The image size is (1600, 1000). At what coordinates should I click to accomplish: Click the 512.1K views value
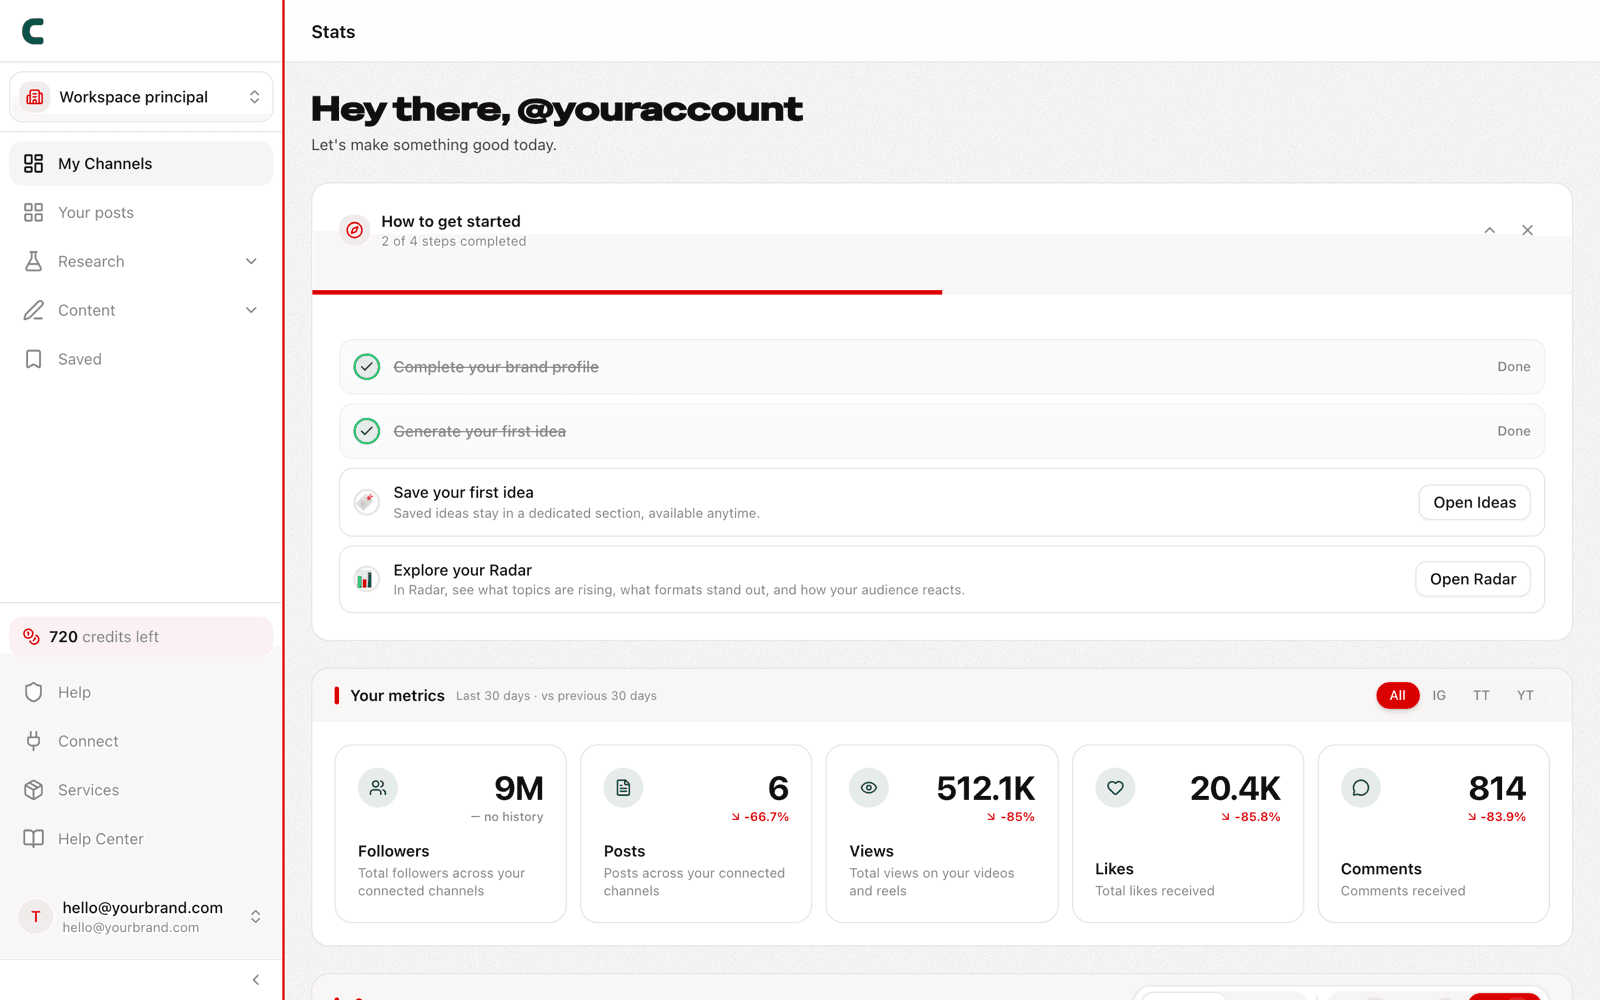pos(986,789)
